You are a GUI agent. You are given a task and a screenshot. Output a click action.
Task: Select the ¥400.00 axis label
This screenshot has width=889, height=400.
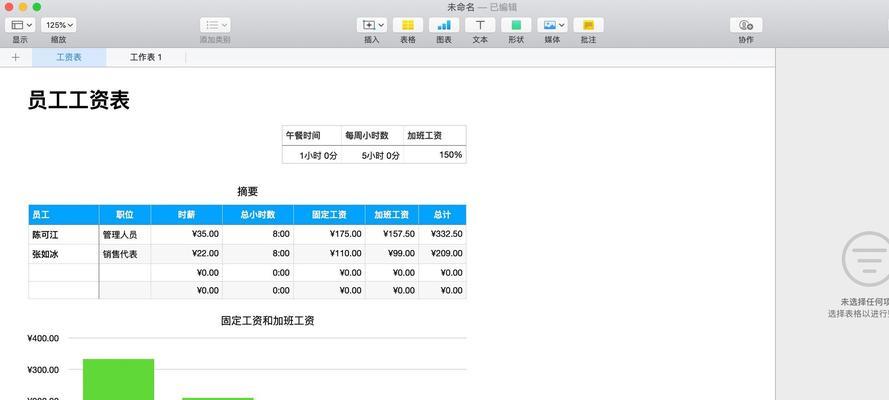43,338
